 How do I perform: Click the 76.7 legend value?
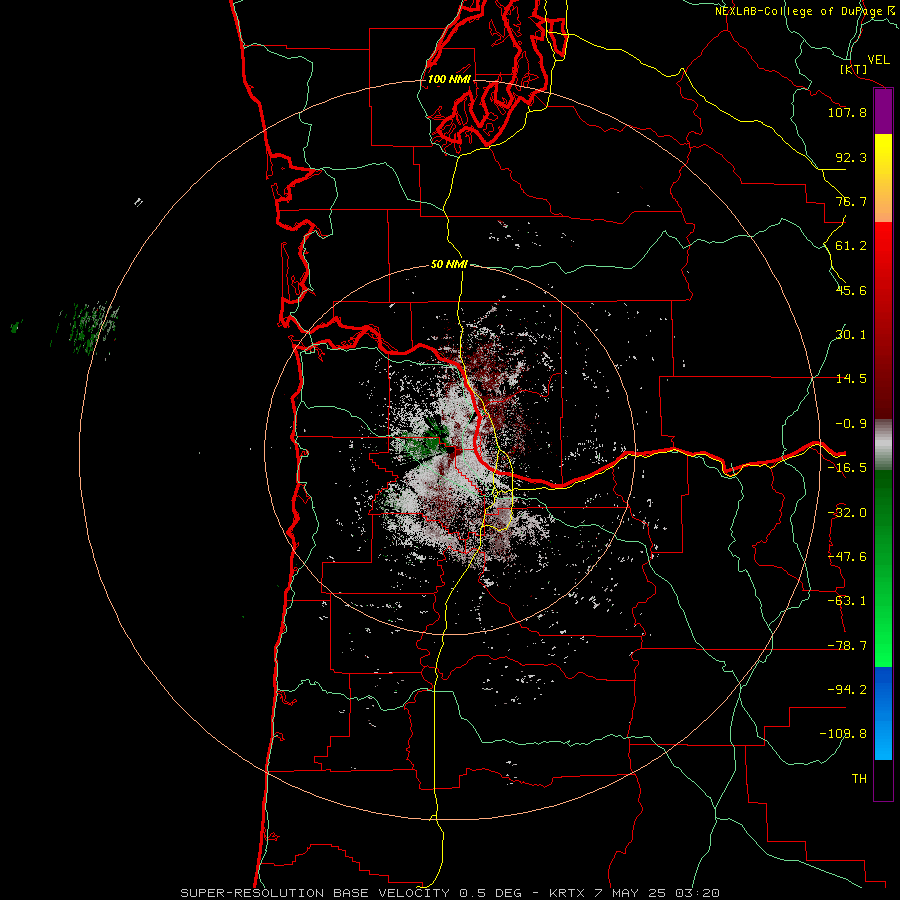click(851, 201)
